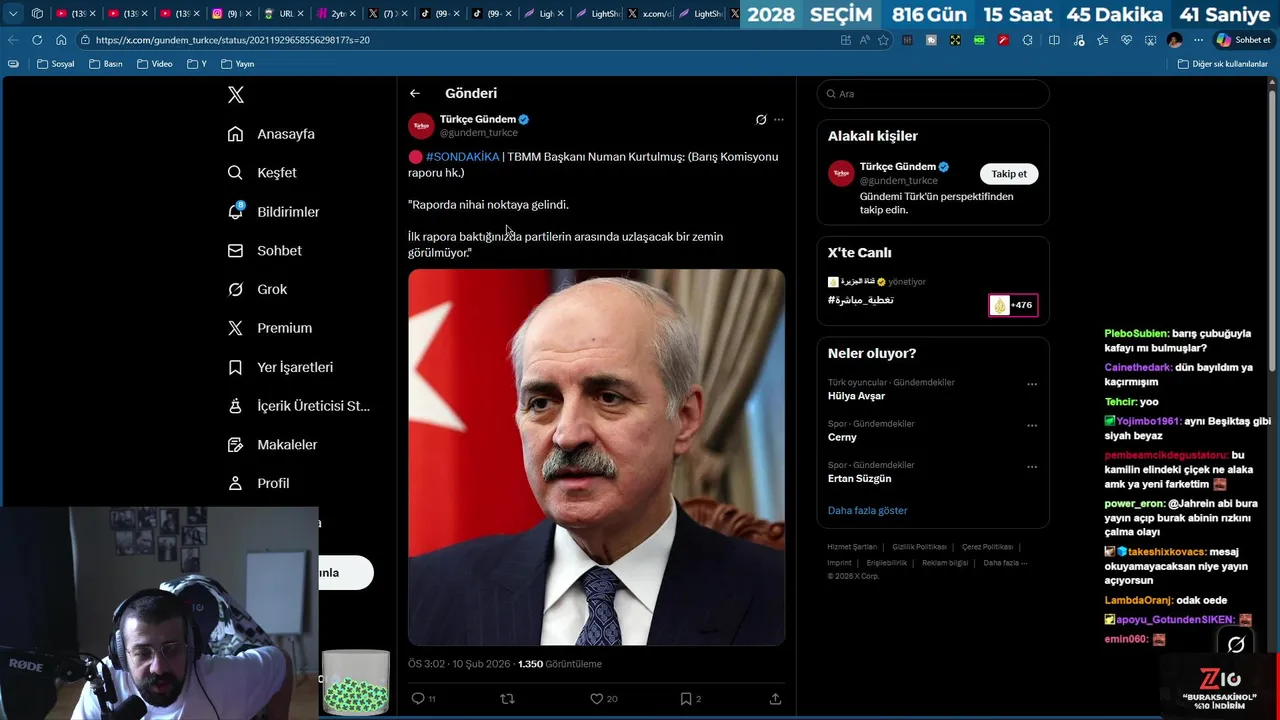This screenshot has height=720, width=1280.
Task: Open Sosyal bookmarks folder
Action: point(55,64)
